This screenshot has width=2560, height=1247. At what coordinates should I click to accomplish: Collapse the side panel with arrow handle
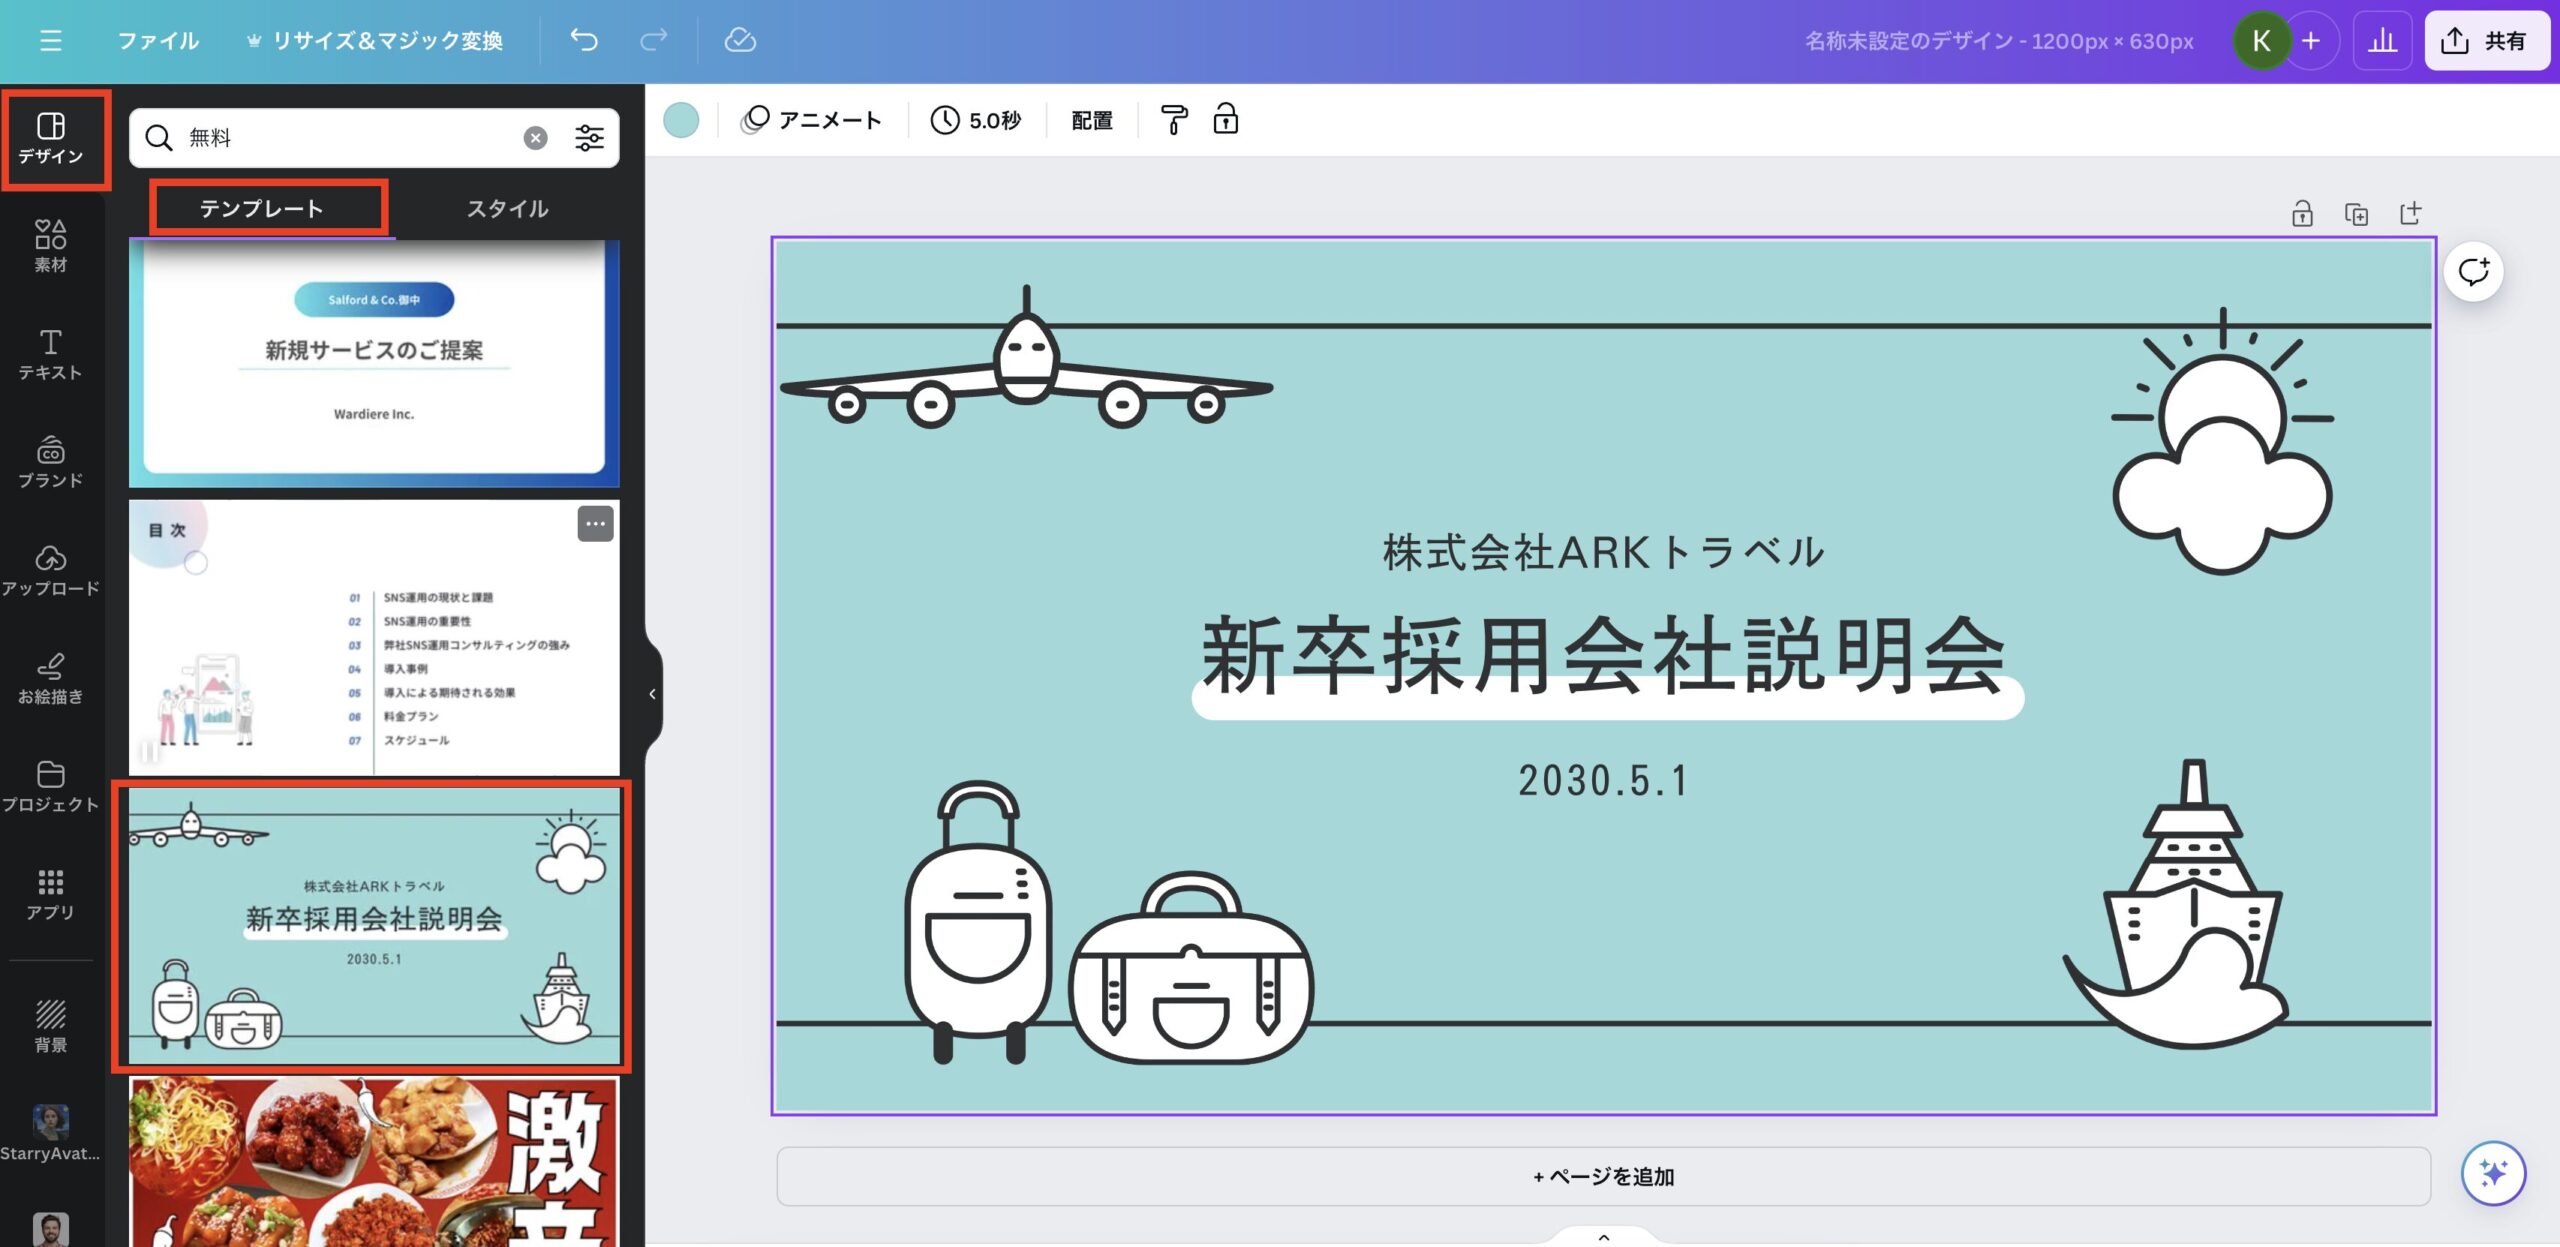(653, 694)
